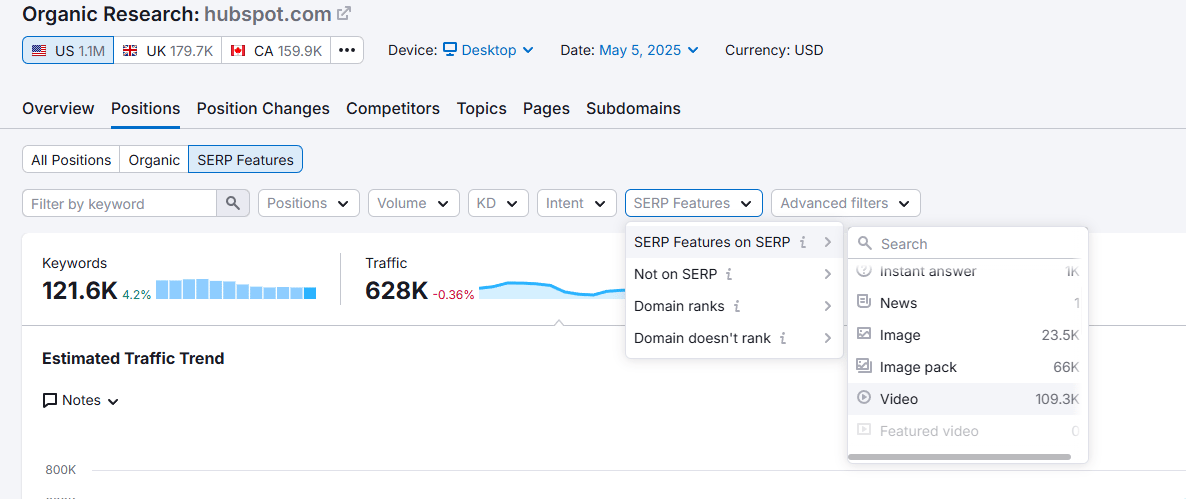This screenshot has height=499, width=1186.
Task: Switch to Organic positions view
Action: tap(154, 160)
